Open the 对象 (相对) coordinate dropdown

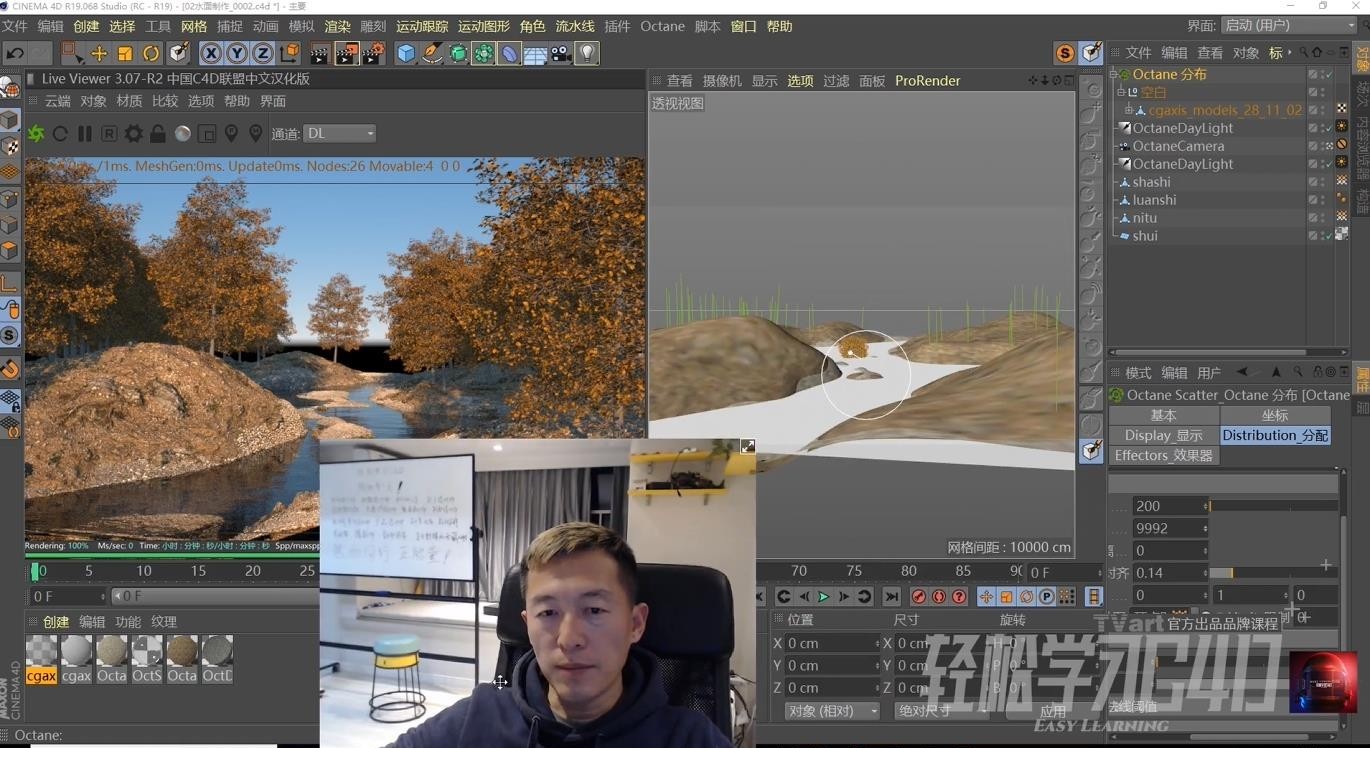(x=832, y=711)
